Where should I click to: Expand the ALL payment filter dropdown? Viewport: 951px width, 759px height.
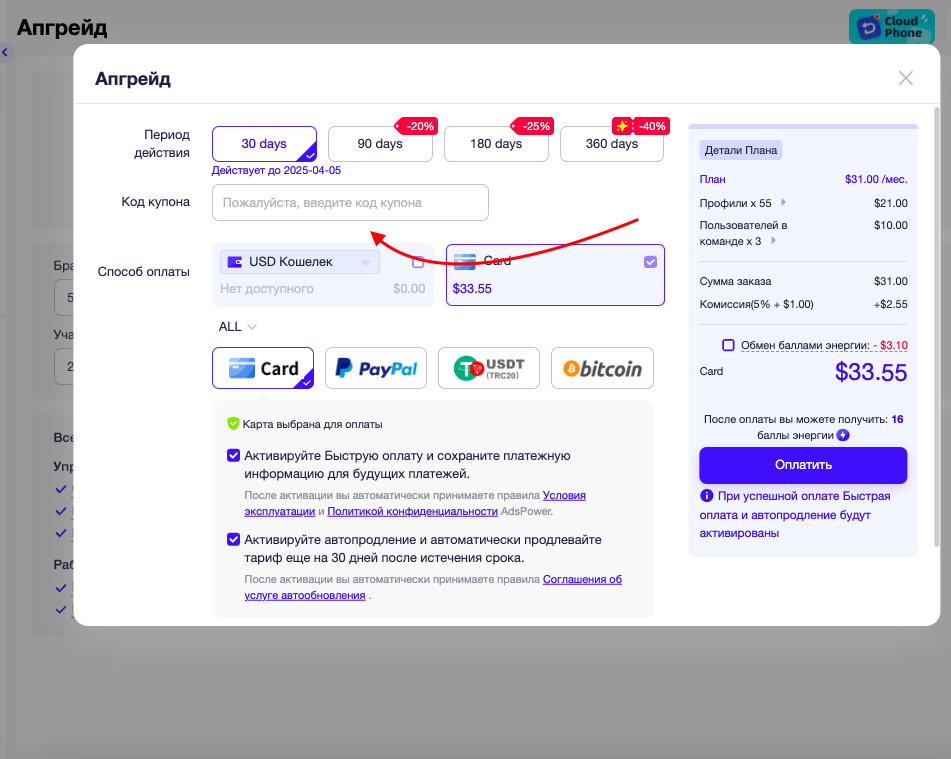pos(238,327)
